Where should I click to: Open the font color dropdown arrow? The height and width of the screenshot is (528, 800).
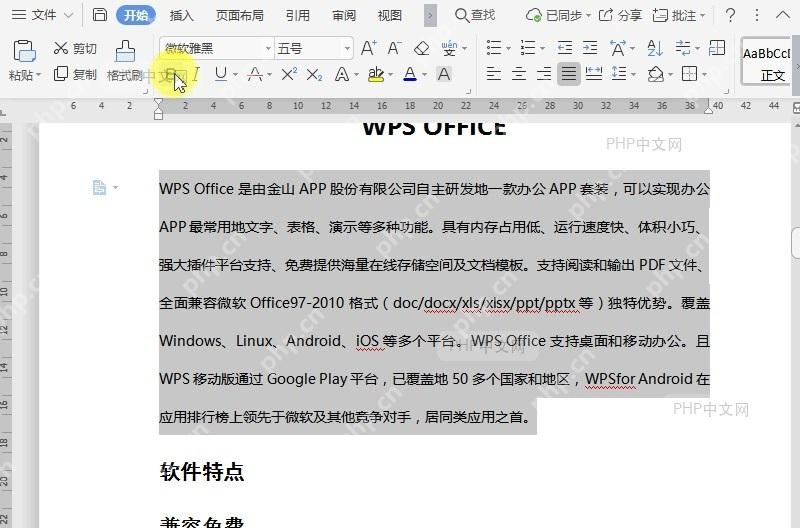[x=424, y=75]
